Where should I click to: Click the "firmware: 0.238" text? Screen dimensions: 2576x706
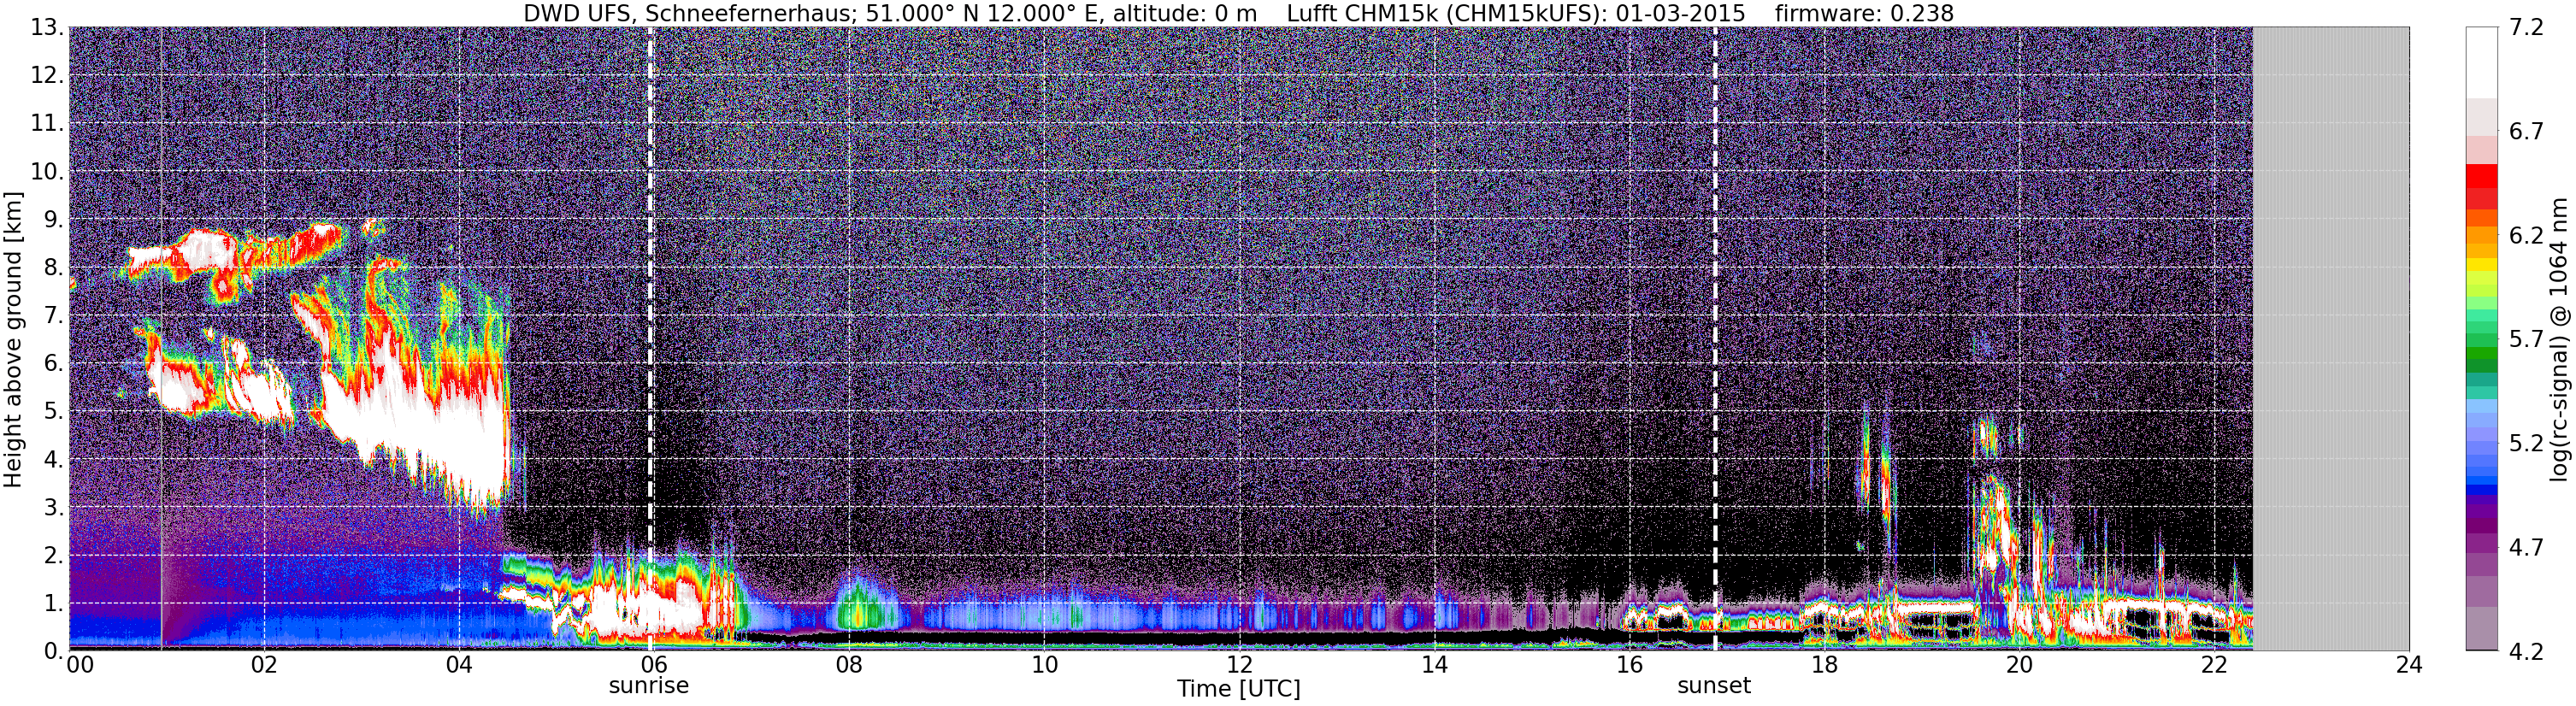(x=1864, y=13)
